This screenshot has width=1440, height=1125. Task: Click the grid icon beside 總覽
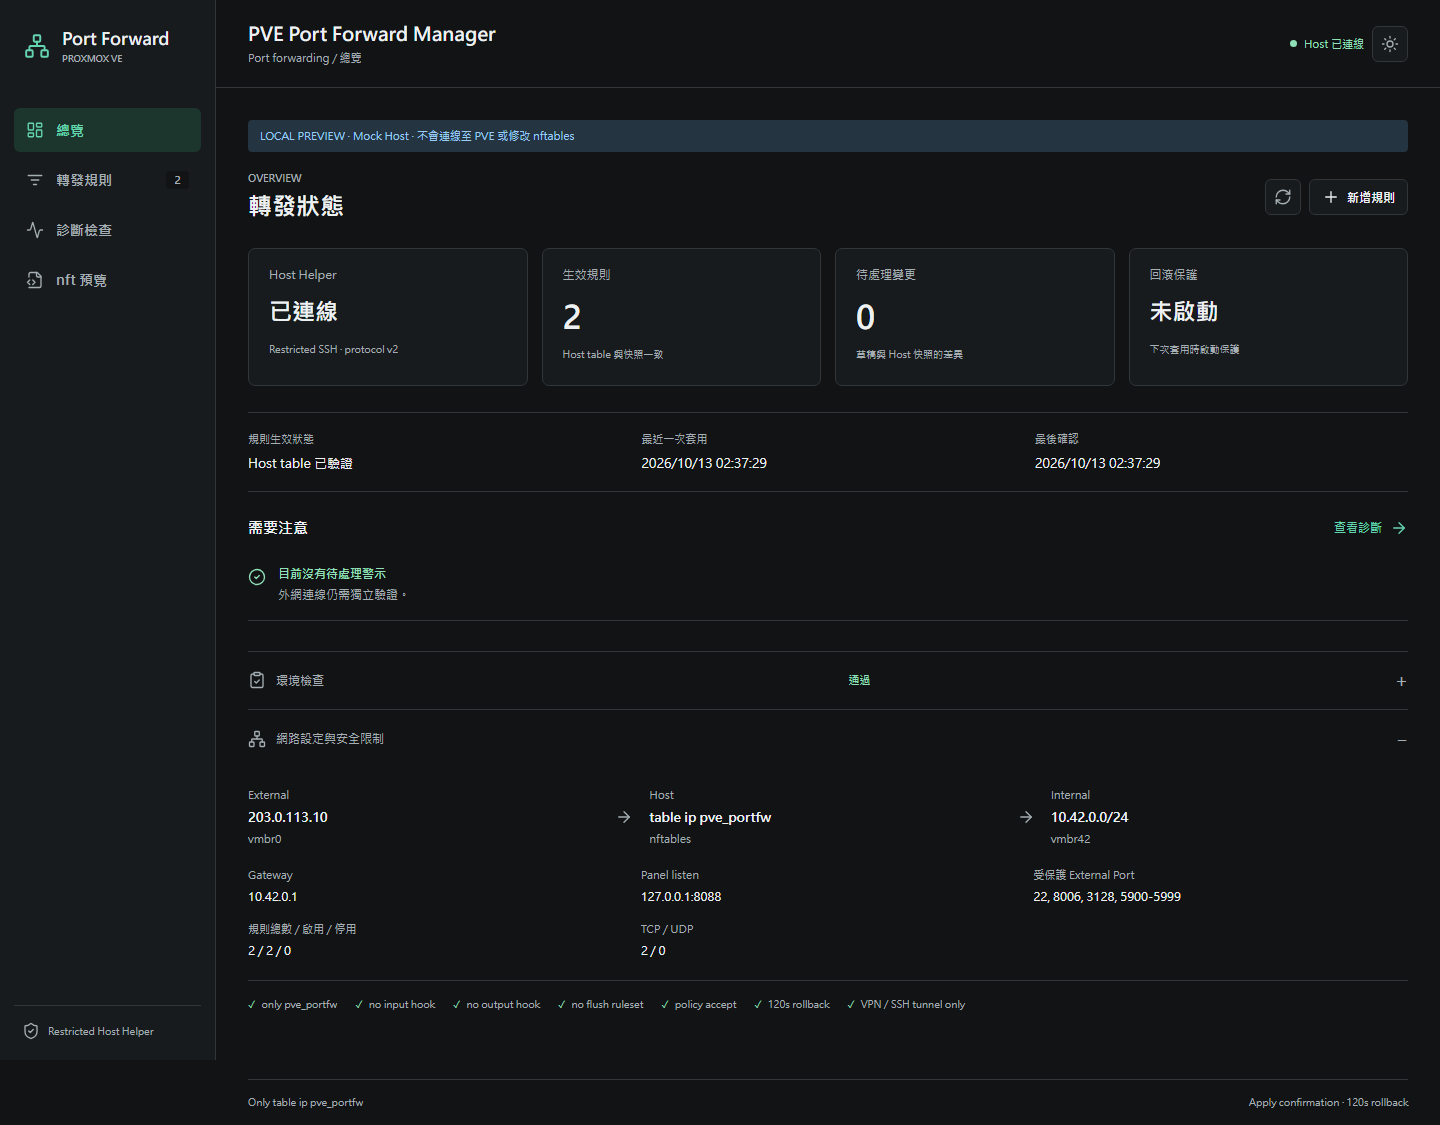coord(35,130)
